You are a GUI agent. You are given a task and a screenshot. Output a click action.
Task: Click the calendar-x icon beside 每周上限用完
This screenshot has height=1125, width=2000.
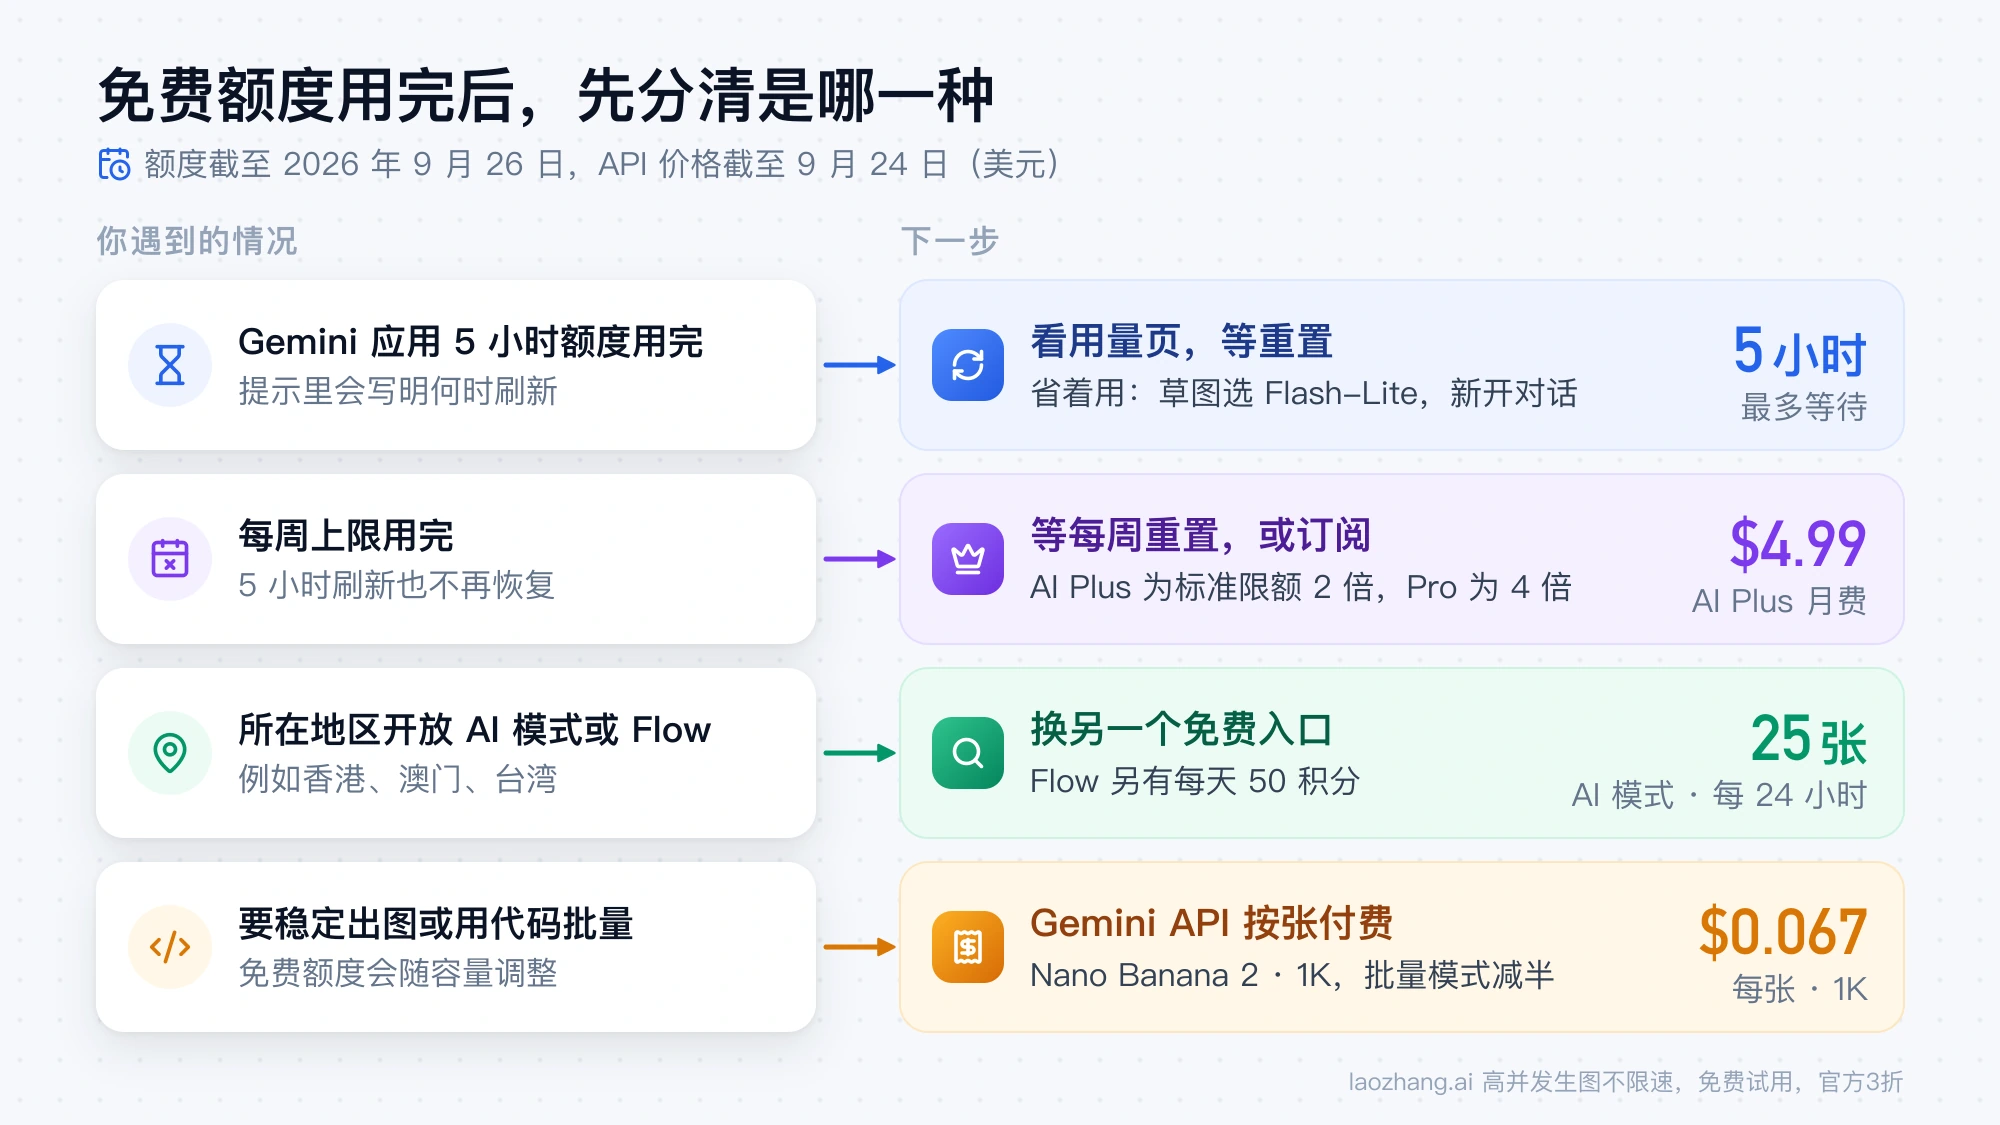point(170,559)
